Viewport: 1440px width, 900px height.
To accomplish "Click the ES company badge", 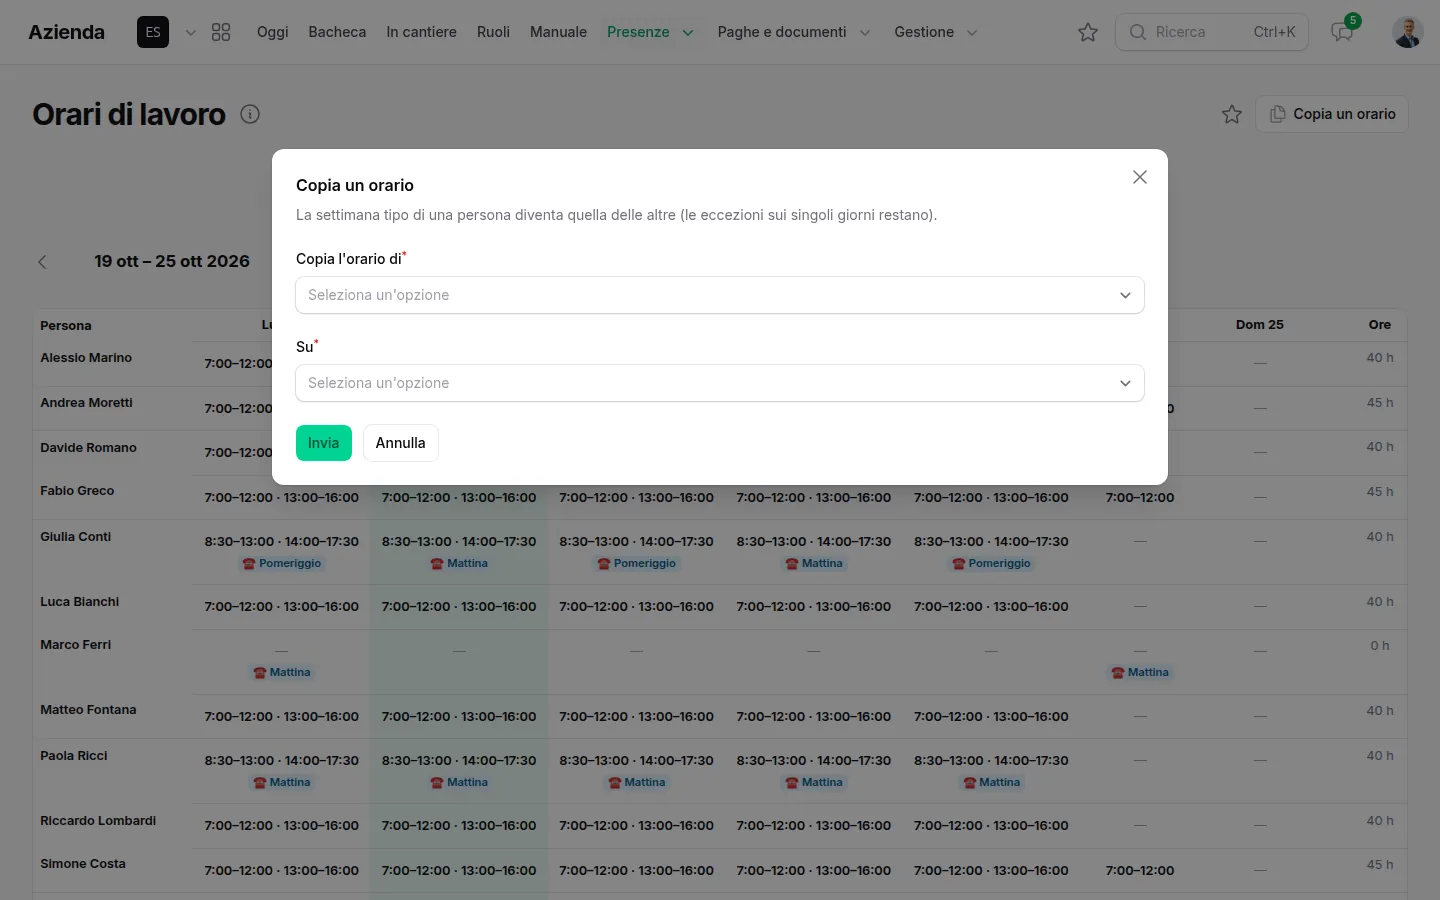I will 153,32.
